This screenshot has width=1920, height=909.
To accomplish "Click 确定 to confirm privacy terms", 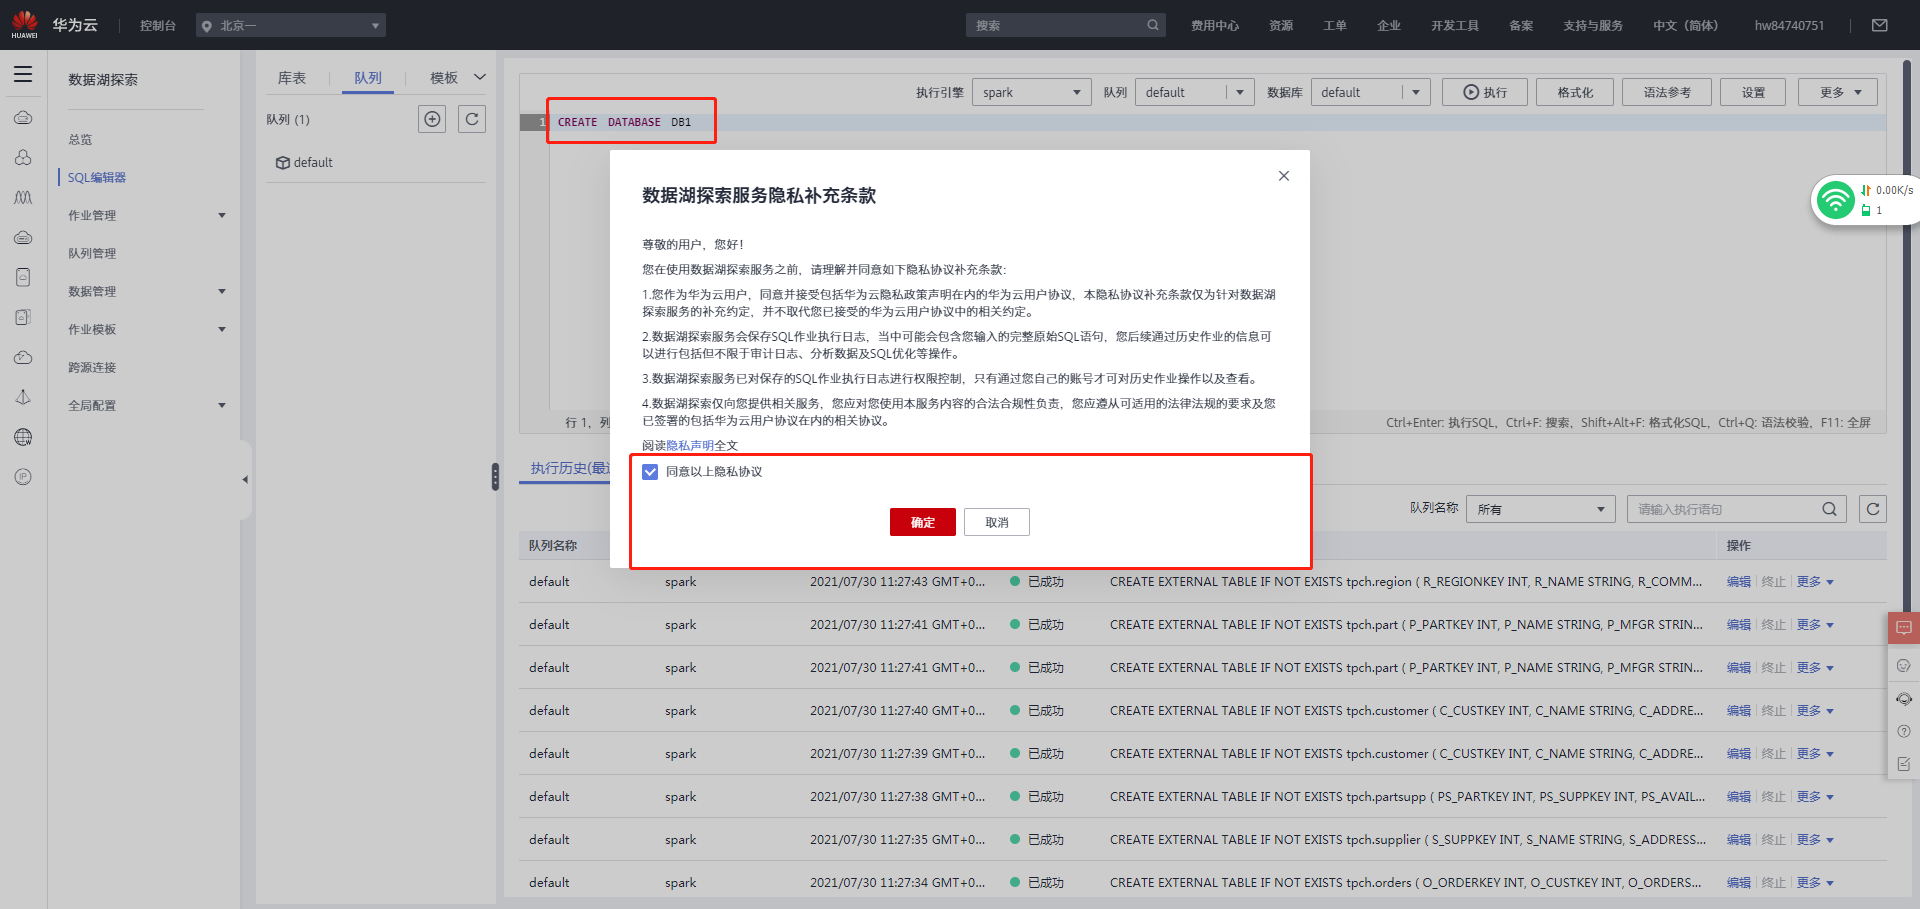I will (923, 522).
